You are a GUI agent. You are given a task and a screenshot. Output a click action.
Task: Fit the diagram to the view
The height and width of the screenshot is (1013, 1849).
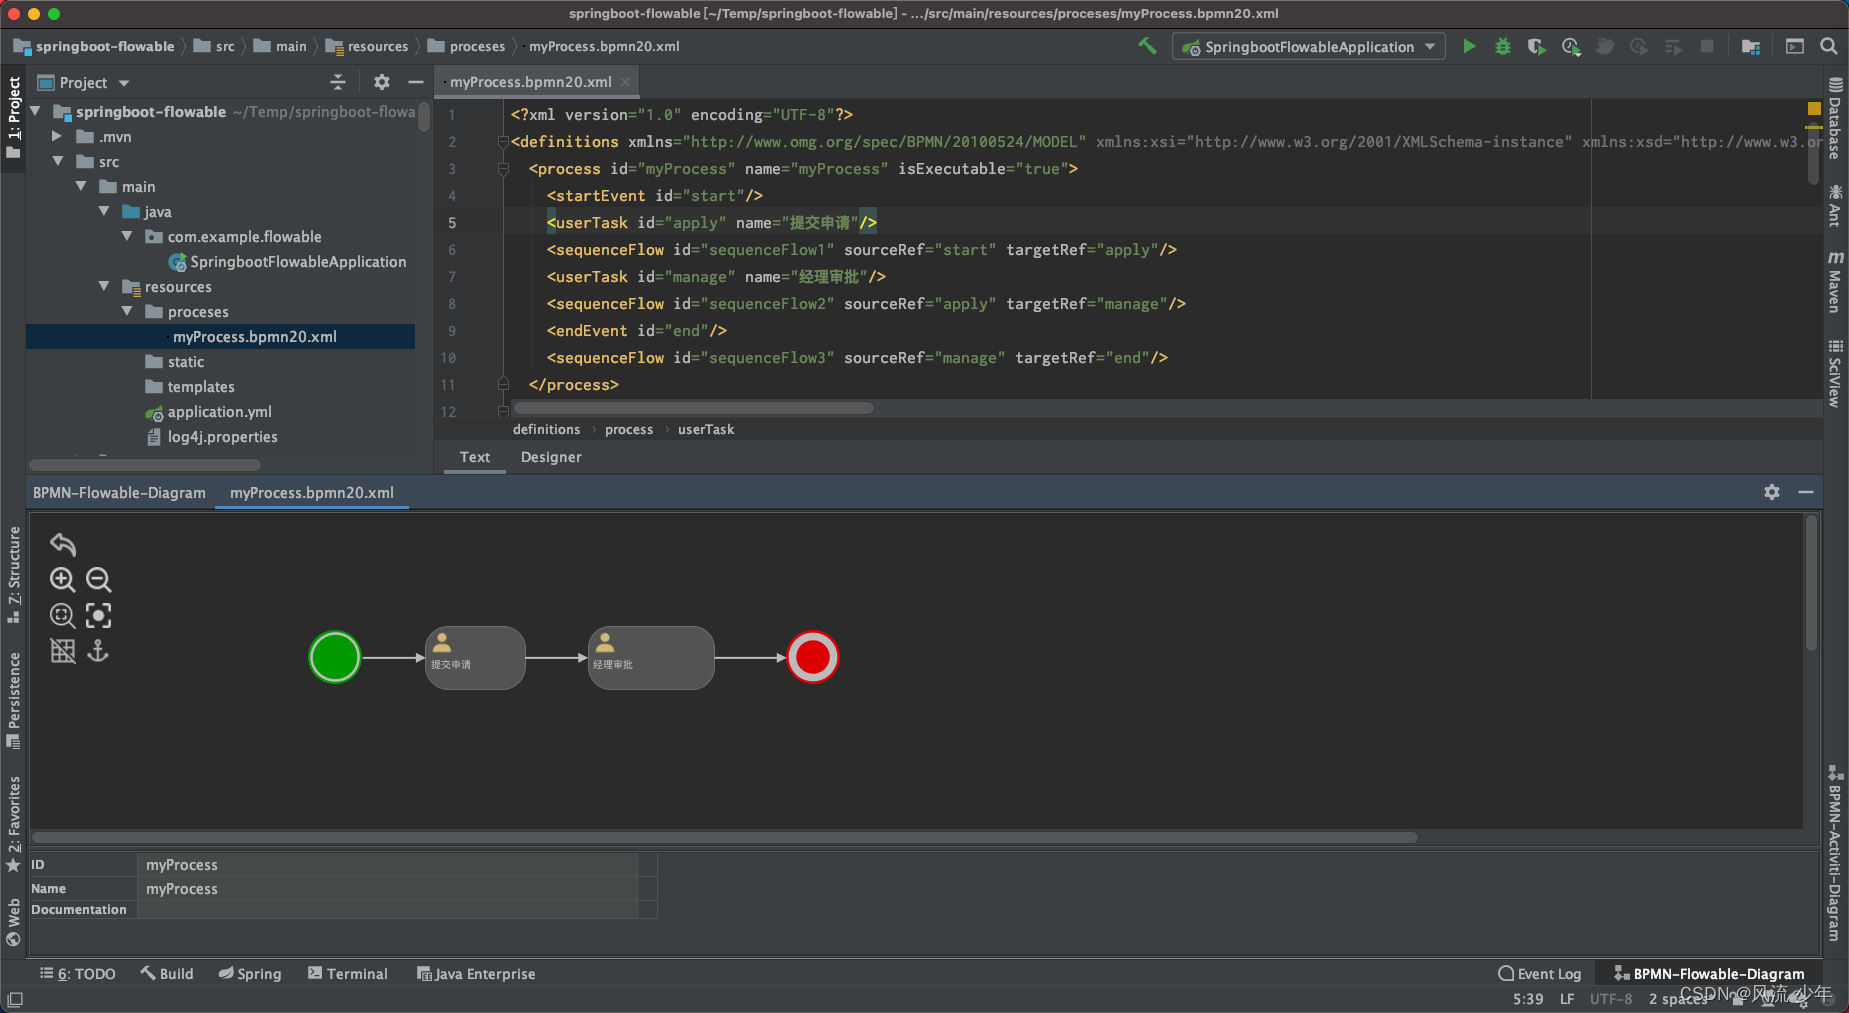coord(98,615)
